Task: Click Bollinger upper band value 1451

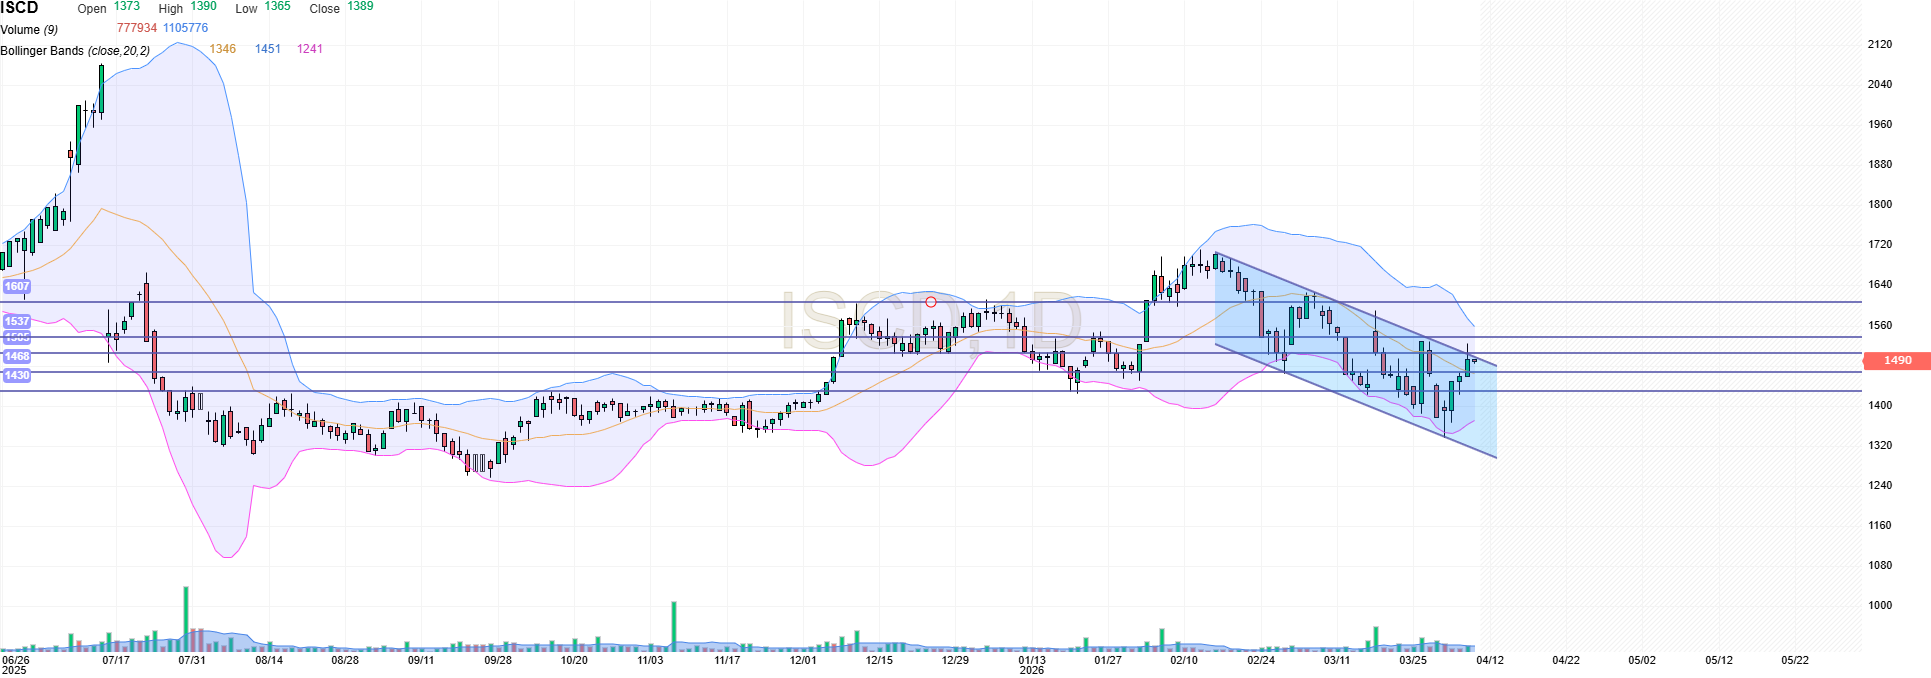Action: point(268,49)
